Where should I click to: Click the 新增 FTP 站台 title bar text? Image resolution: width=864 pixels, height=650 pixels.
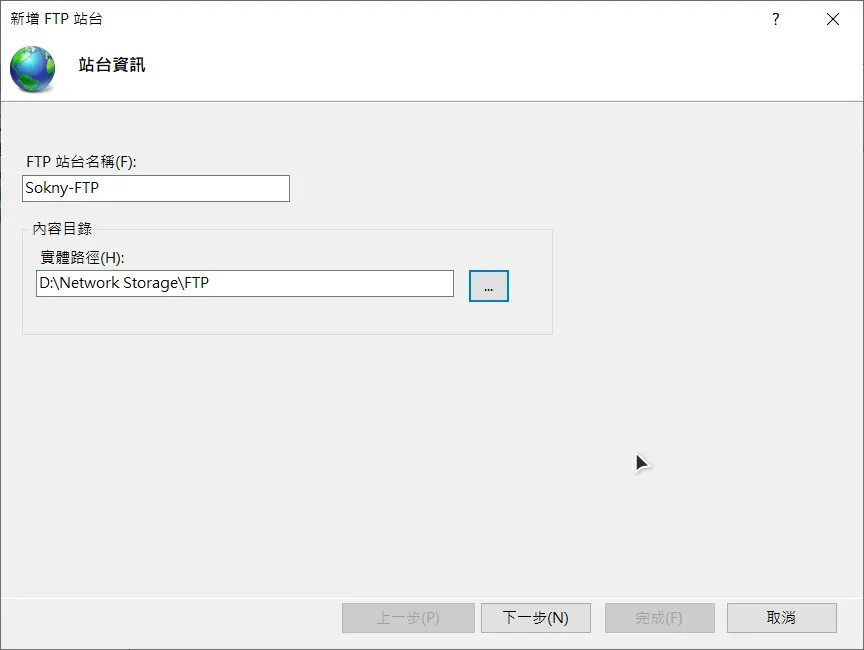[x=56, y=19]
